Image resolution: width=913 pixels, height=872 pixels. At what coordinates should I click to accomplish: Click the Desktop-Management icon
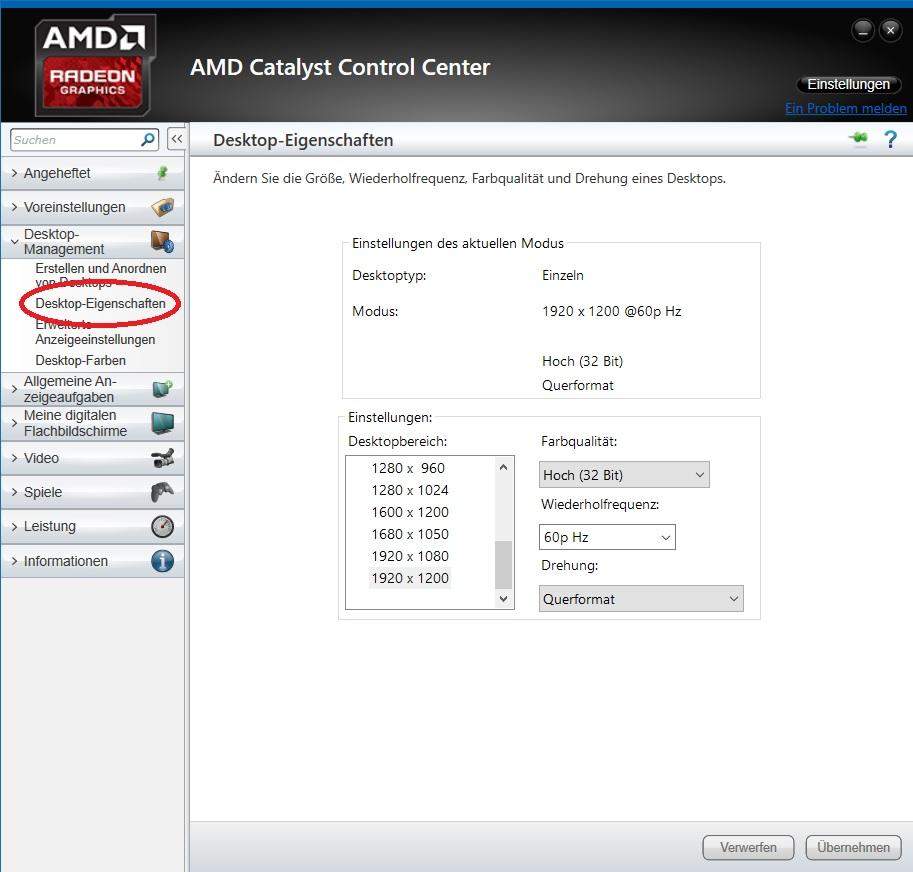(x=162, y=242)
